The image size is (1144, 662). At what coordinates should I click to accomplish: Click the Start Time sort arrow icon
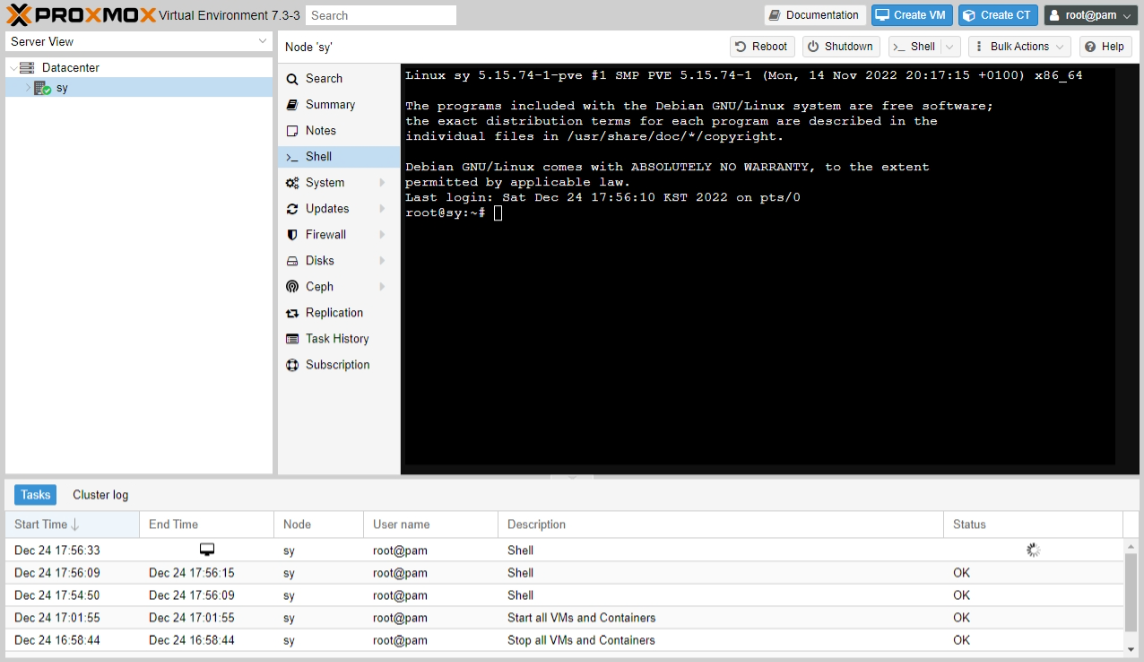pos(75,524)
